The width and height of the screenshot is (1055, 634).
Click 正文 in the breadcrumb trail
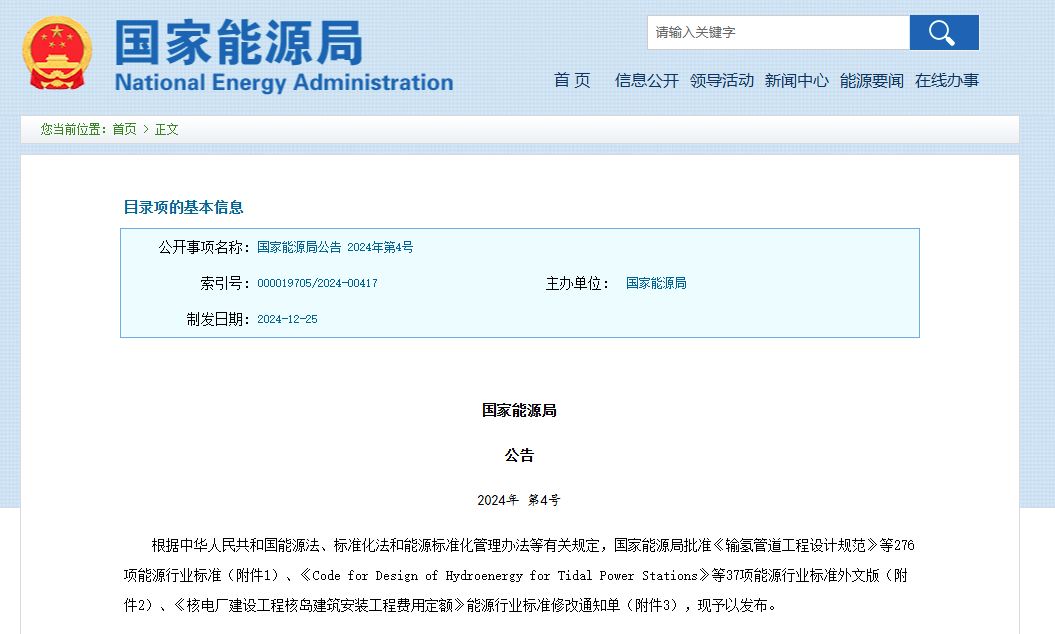[x=166, y=129]
